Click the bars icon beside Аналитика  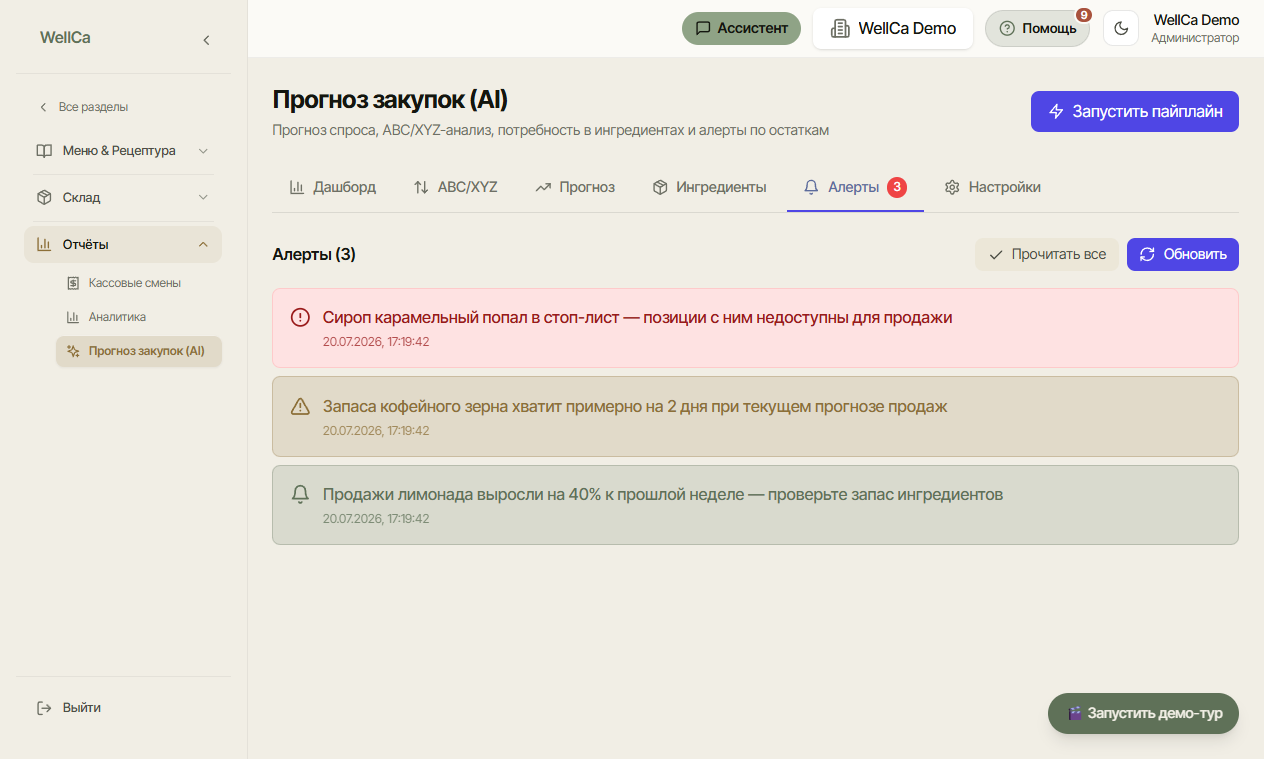pos(73,317)
